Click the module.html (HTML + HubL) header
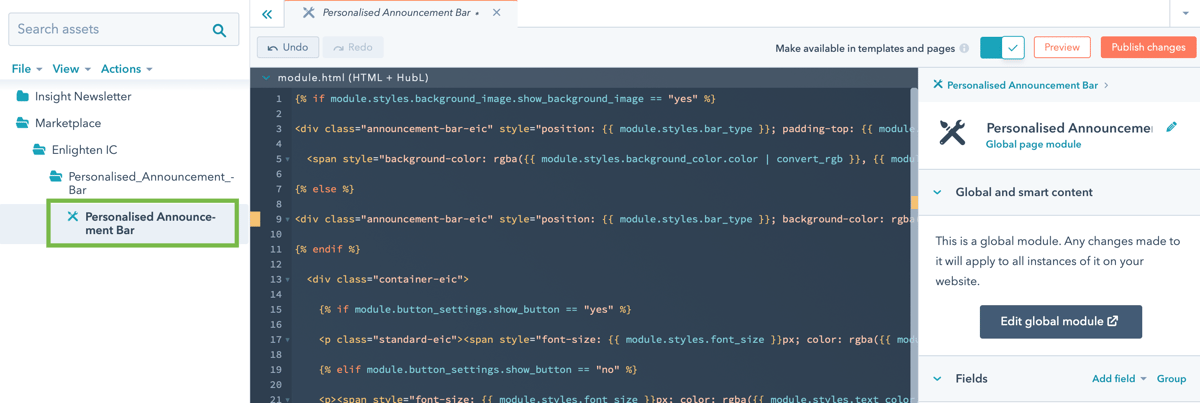1200x403 pixels. coord(353,78)
